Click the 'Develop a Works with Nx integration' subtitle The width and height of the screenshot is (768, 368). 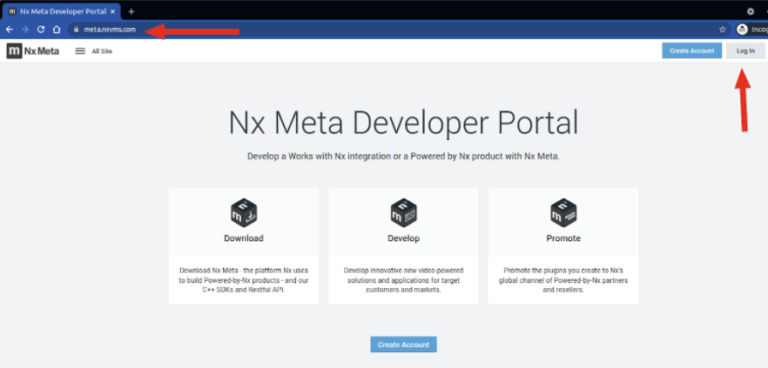pyautogui.click(x=404, y=157)
